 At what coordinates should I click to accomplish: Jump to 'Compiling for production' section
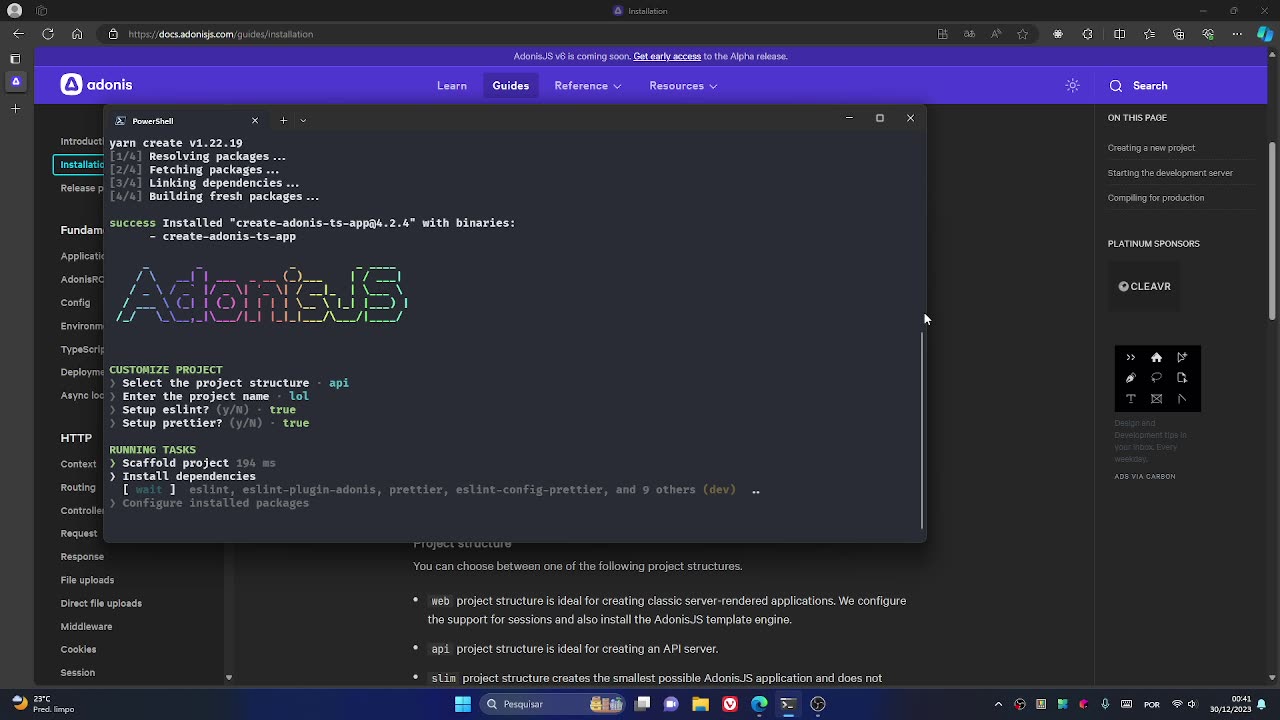click(x=1156, y=198)
